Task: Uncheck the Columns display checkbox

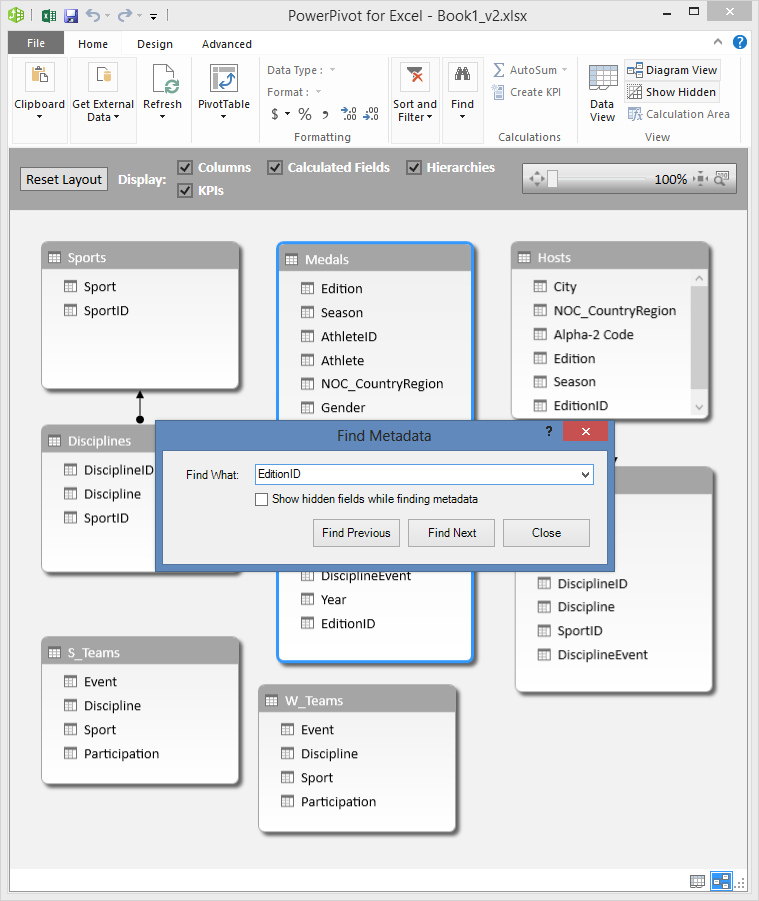Action: click(184, 167)
